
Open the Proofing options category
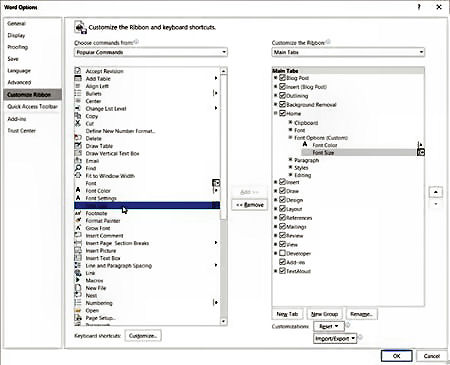[x=18, y=47]
